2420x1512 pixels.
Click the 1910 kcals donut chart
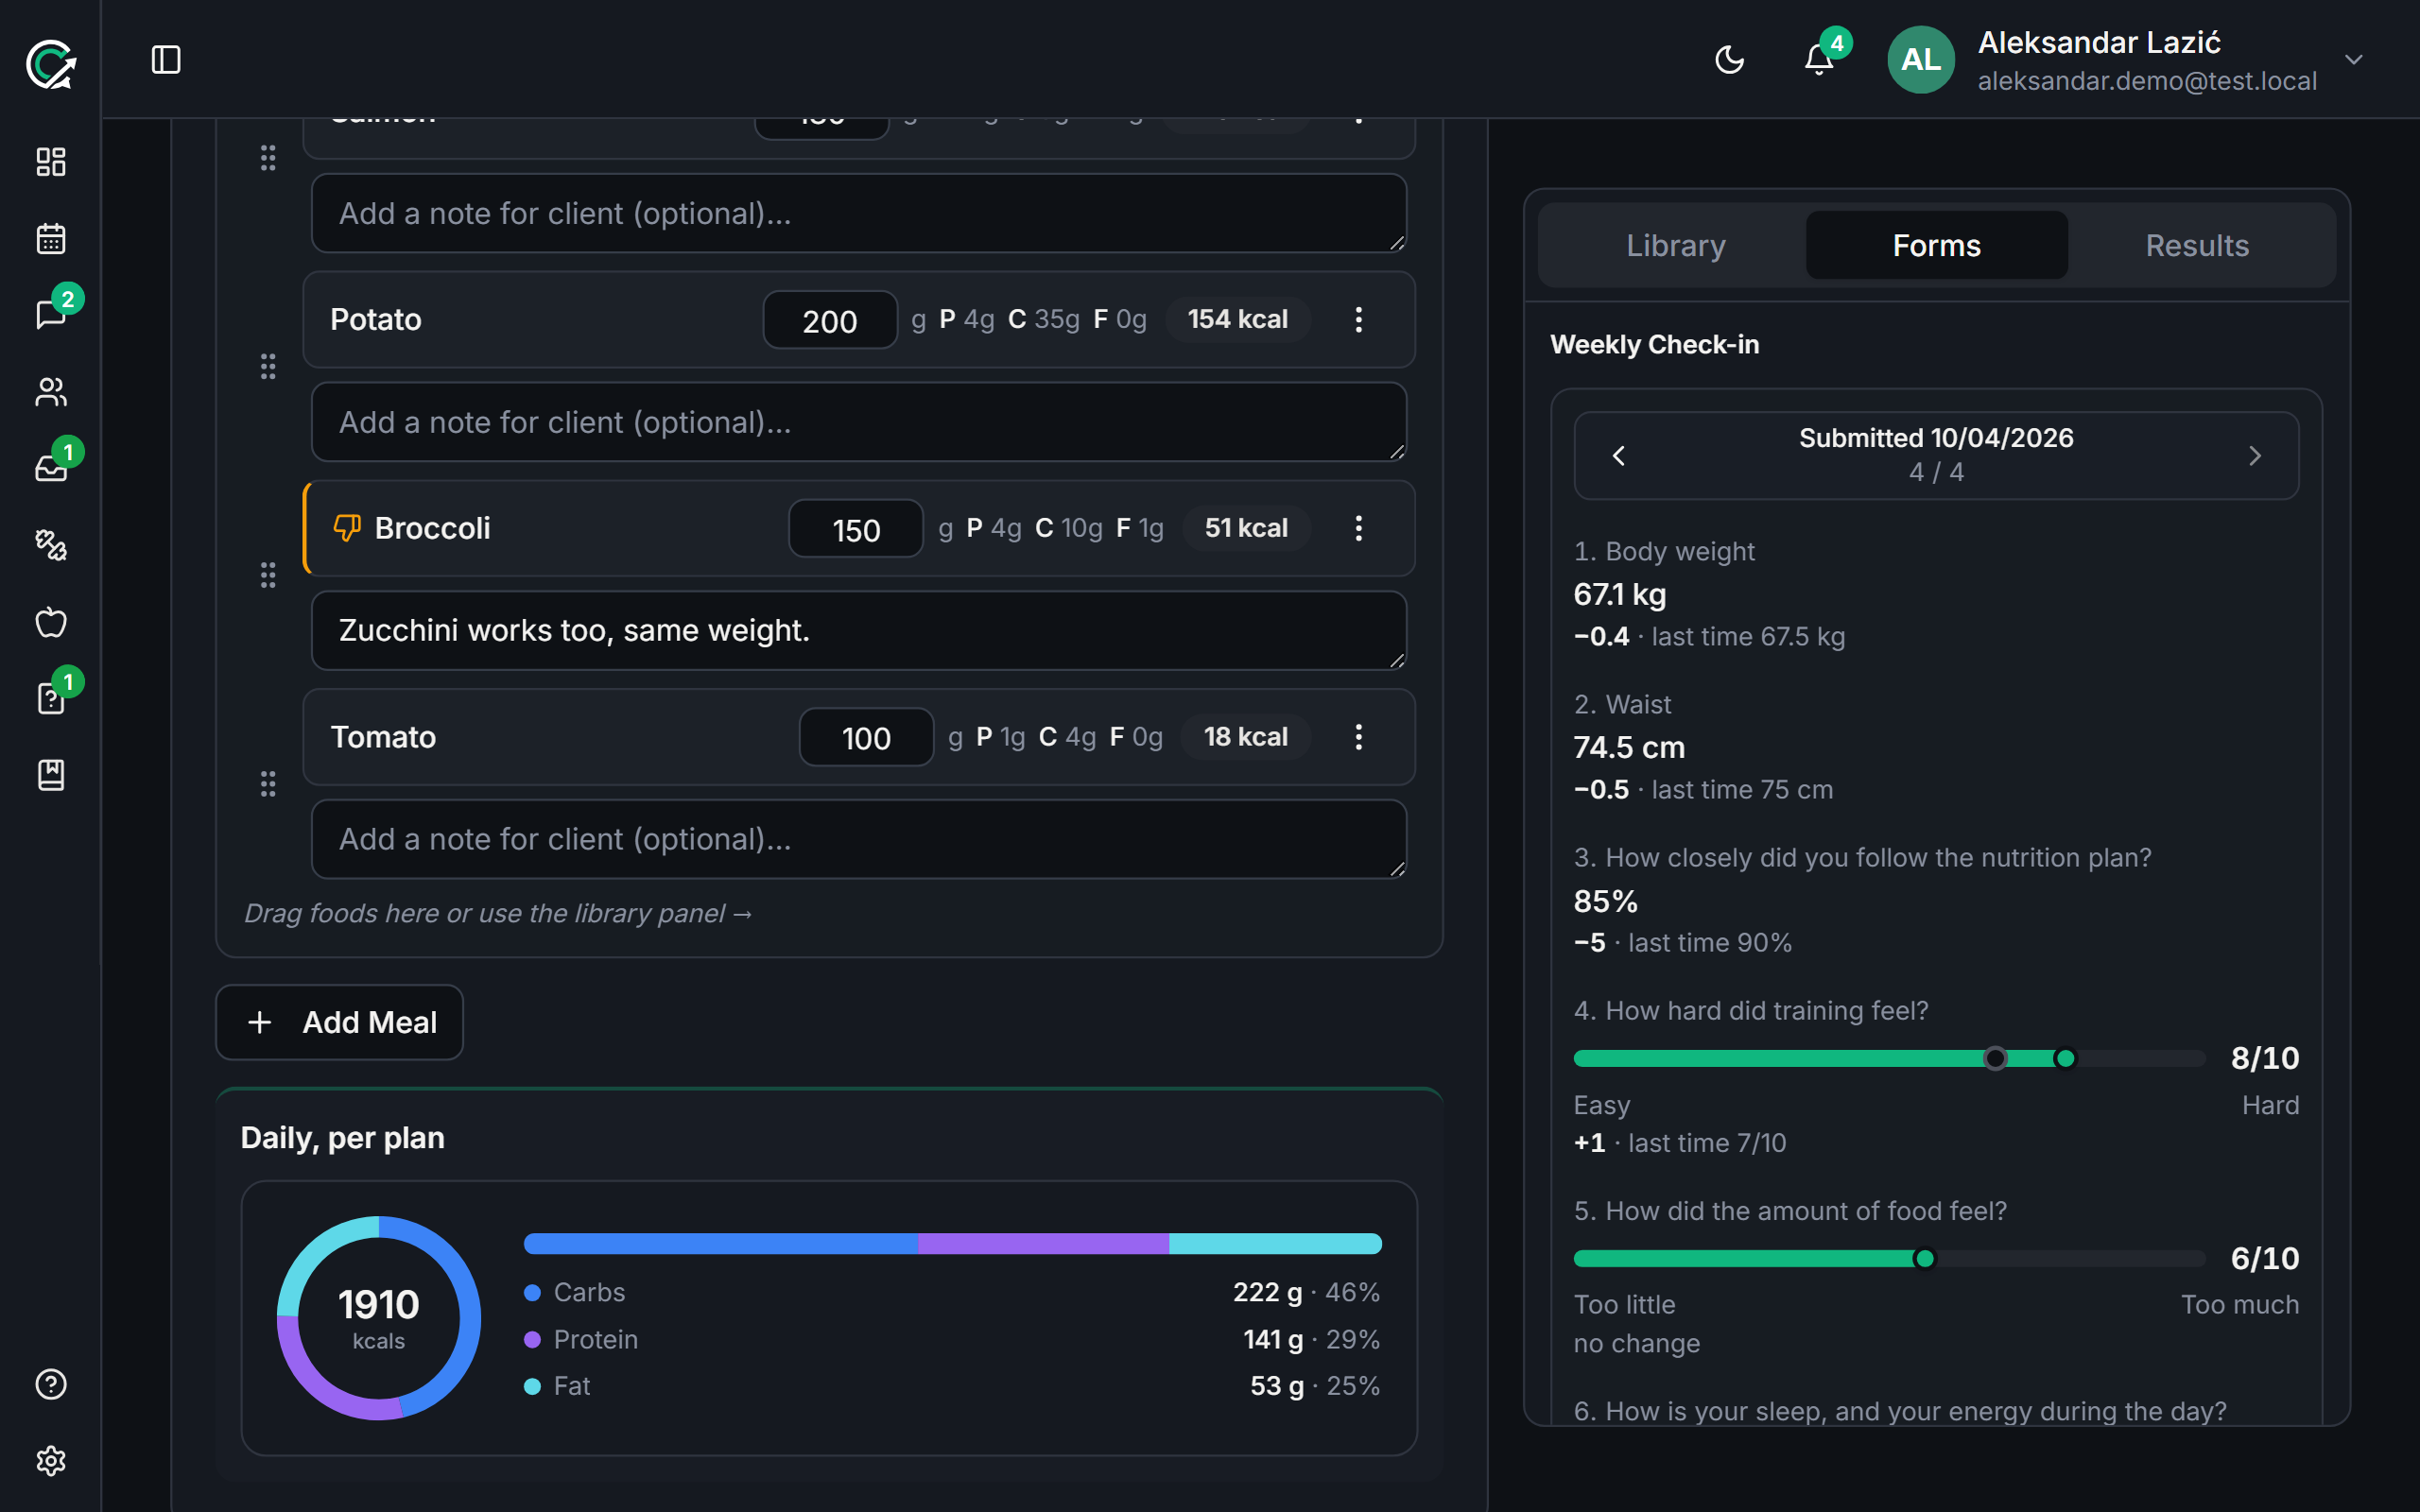click(x=379, y=1318)
